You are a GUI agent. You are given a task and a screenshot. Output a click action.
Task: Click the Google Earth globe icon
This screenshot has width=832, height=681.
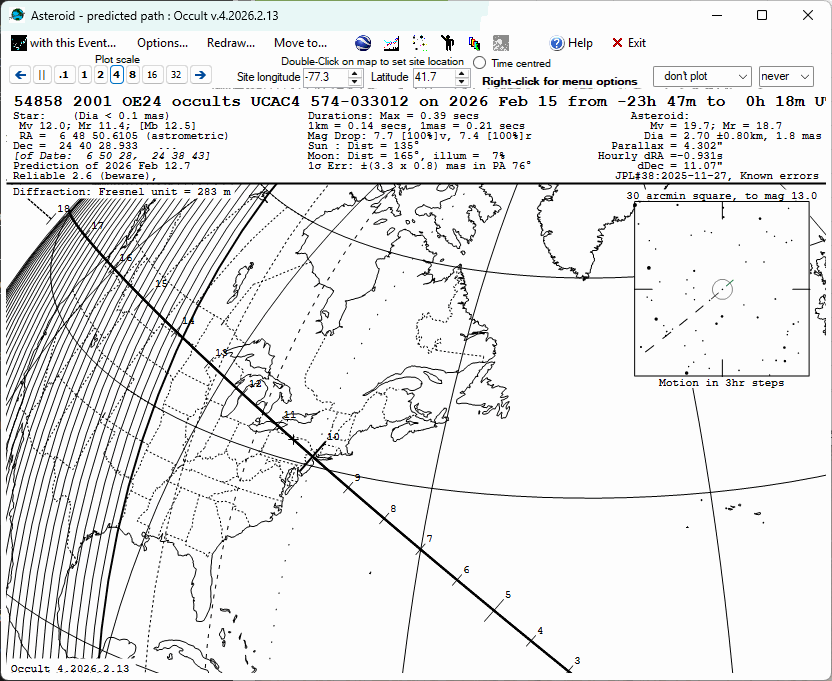[x=363, y=43]
